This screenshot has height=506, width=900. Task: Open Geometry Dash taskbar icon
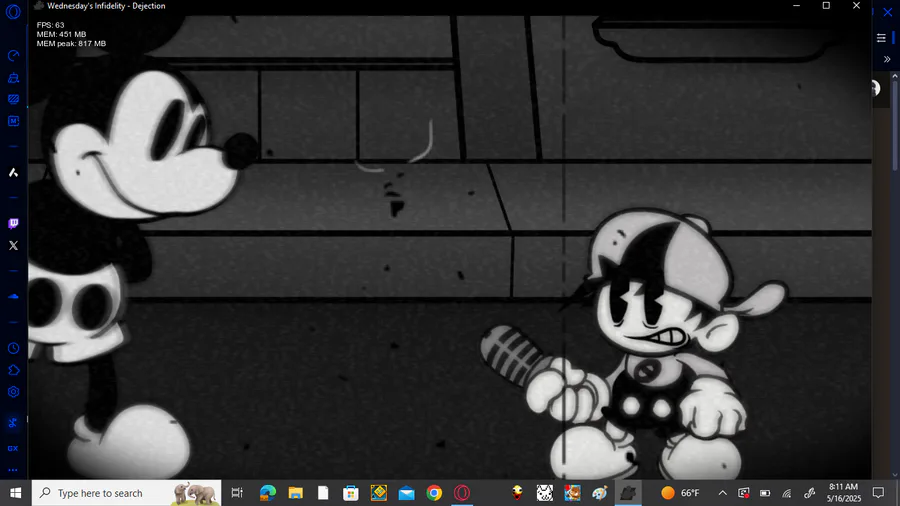pos(379,493)
